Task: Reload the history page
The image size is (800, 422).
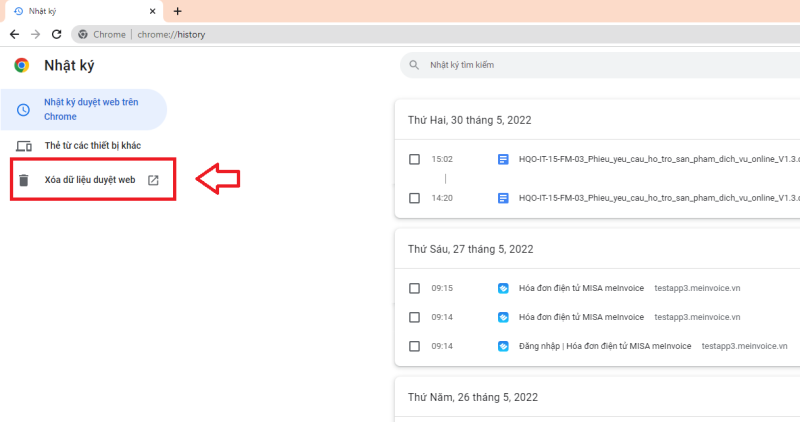Action: tap(57, 34)
